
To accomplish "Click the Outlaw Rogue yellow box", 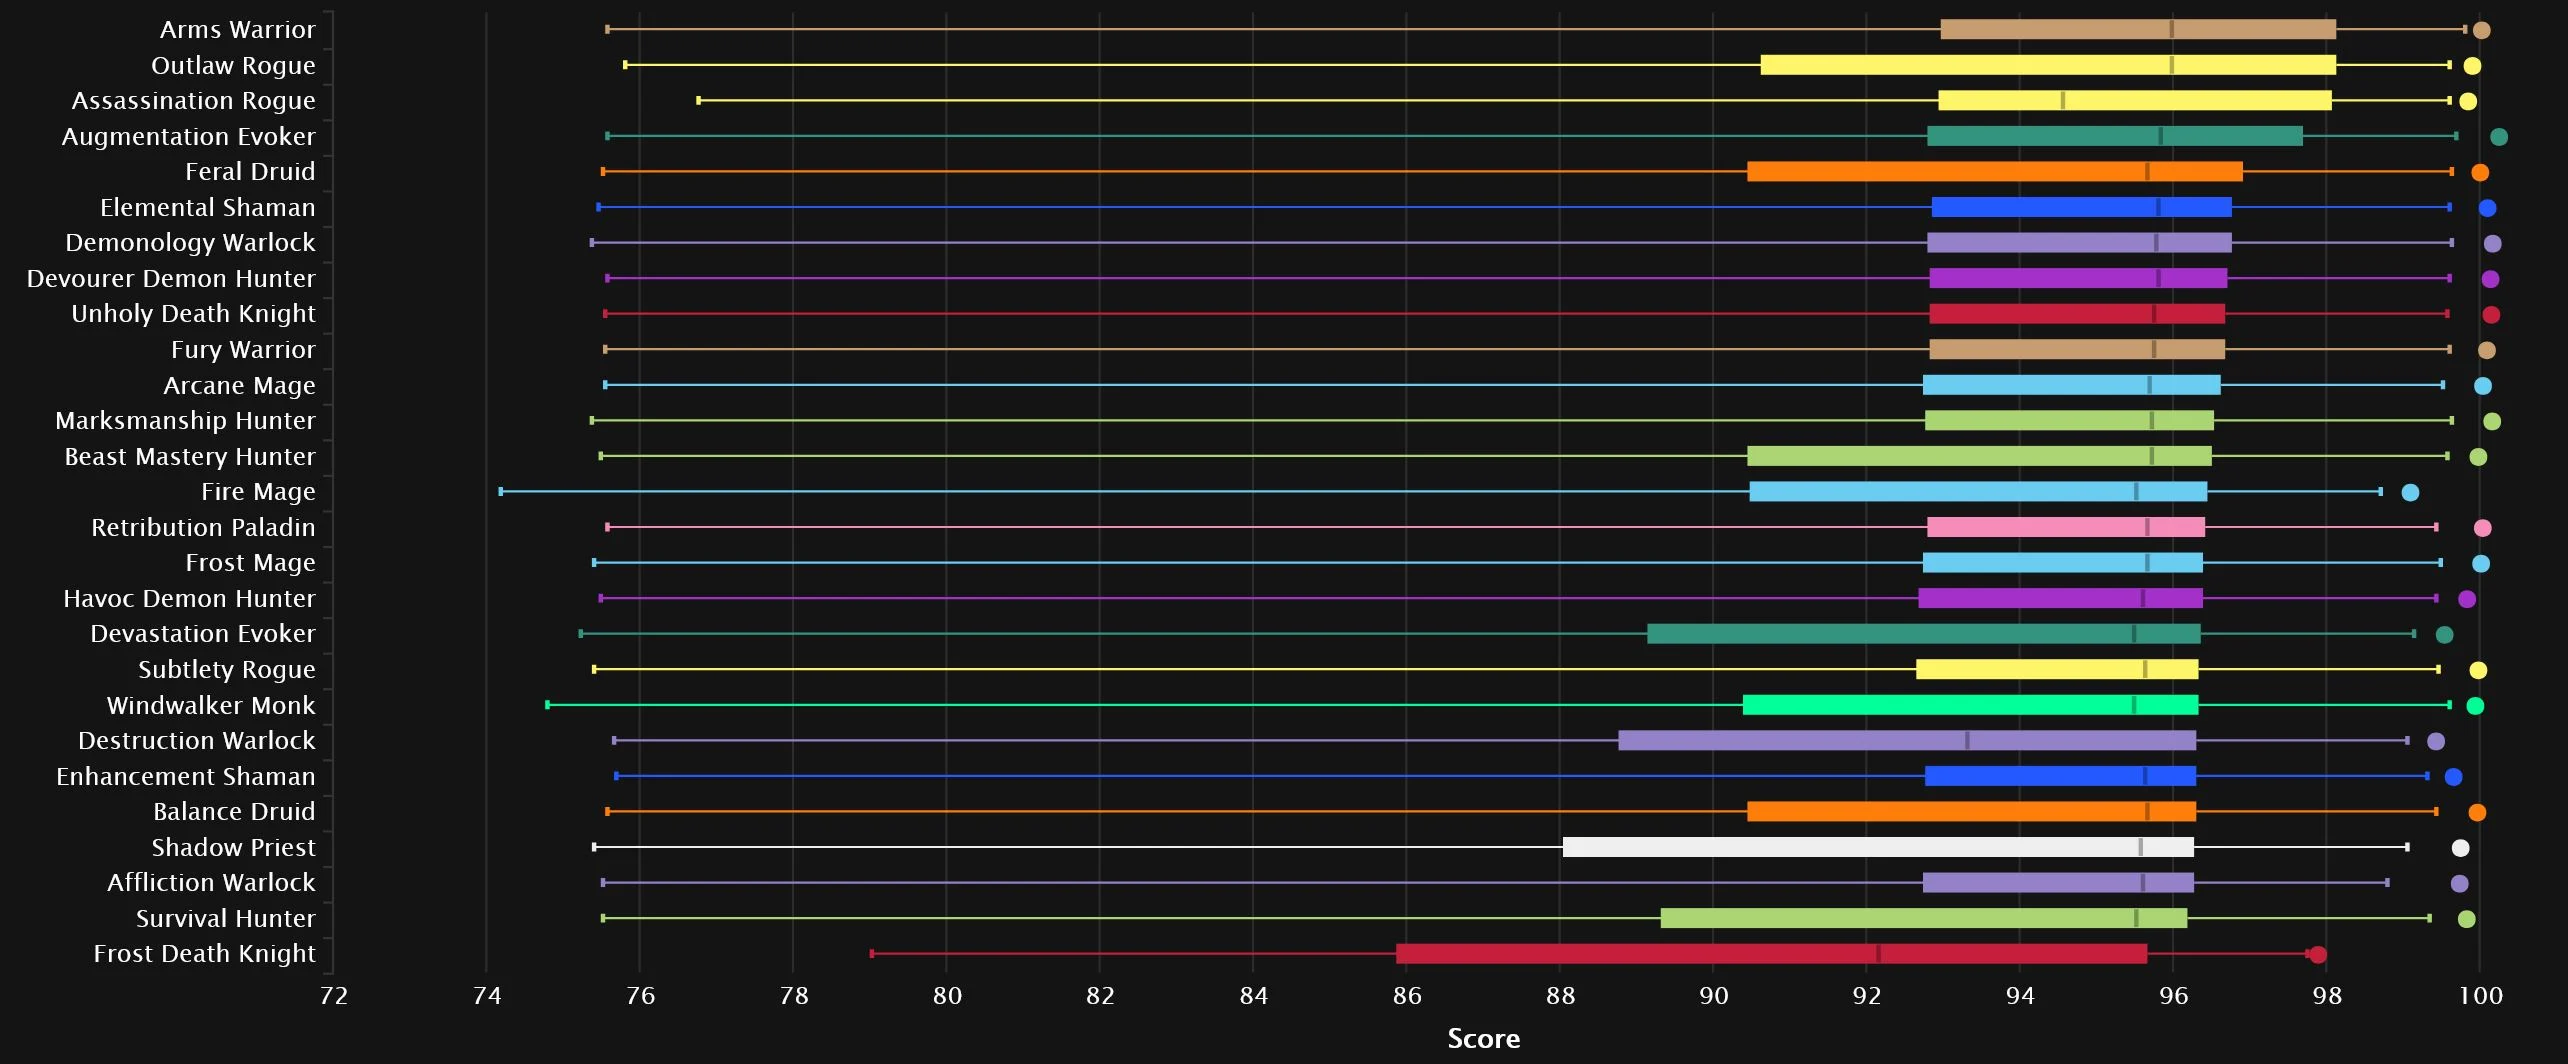I will point(2047,66).
